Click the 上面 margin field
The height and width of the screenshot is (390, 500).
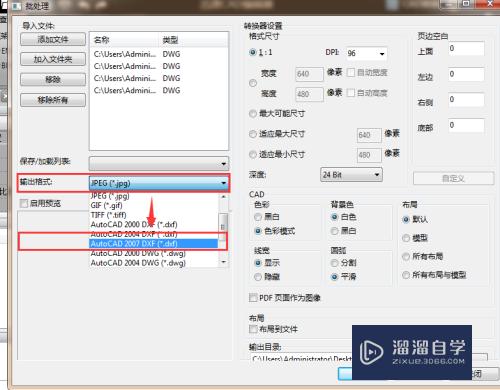point(466,49)
